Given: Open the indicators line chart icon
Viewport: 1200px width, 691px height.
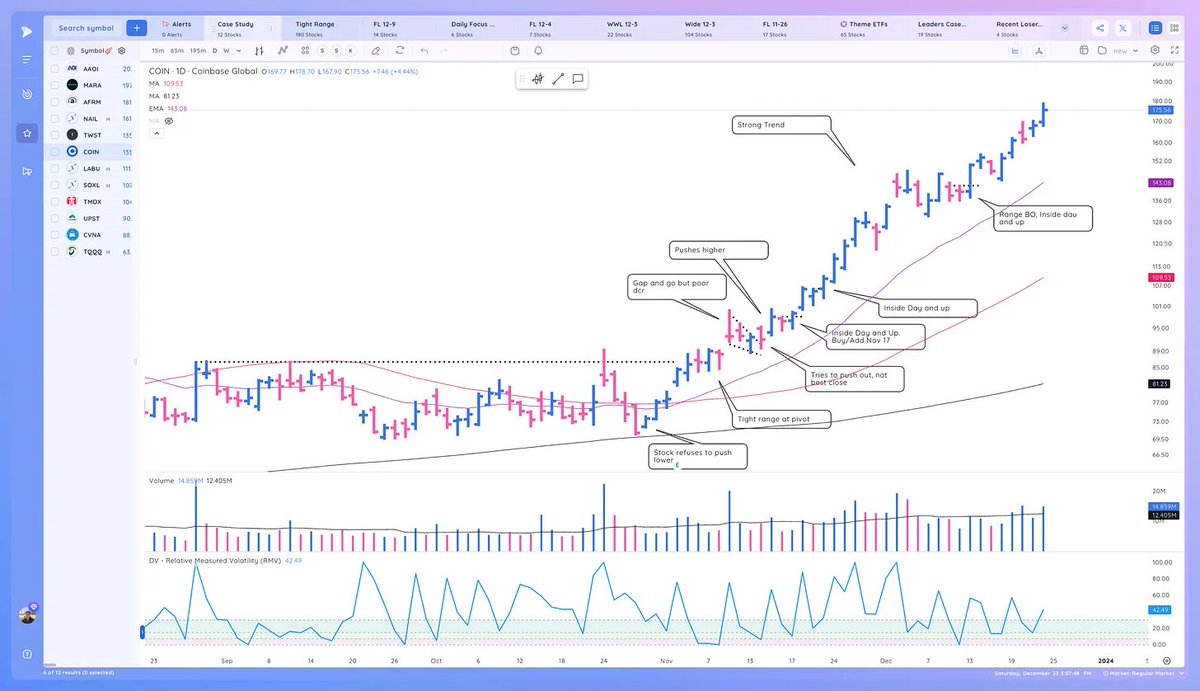Looking at the screenshot, I should tap(283, 50).
